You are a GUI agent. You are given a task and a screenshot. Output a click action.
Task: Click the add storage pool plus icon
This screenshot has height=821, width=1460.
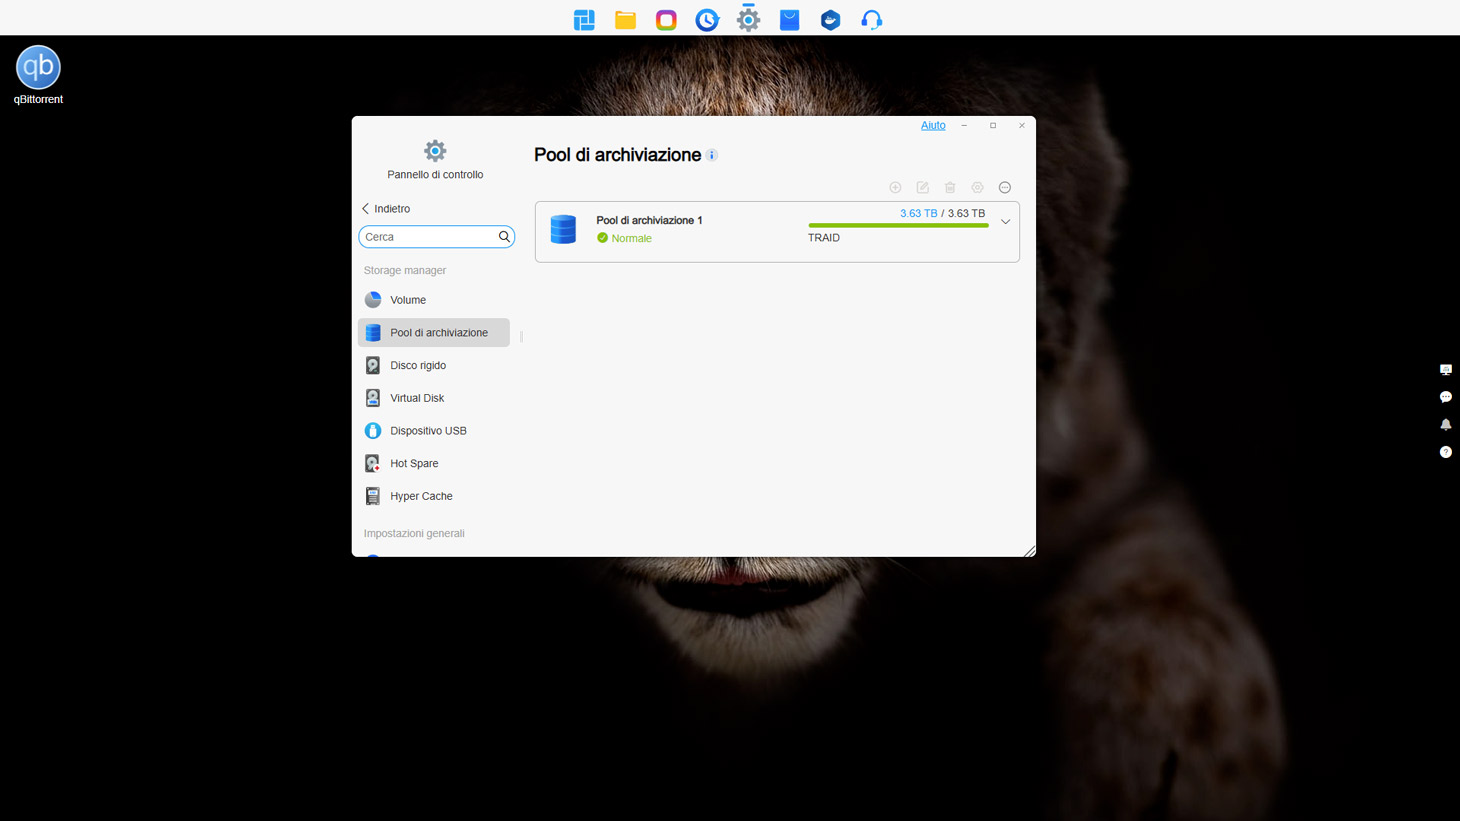point(895,188)
